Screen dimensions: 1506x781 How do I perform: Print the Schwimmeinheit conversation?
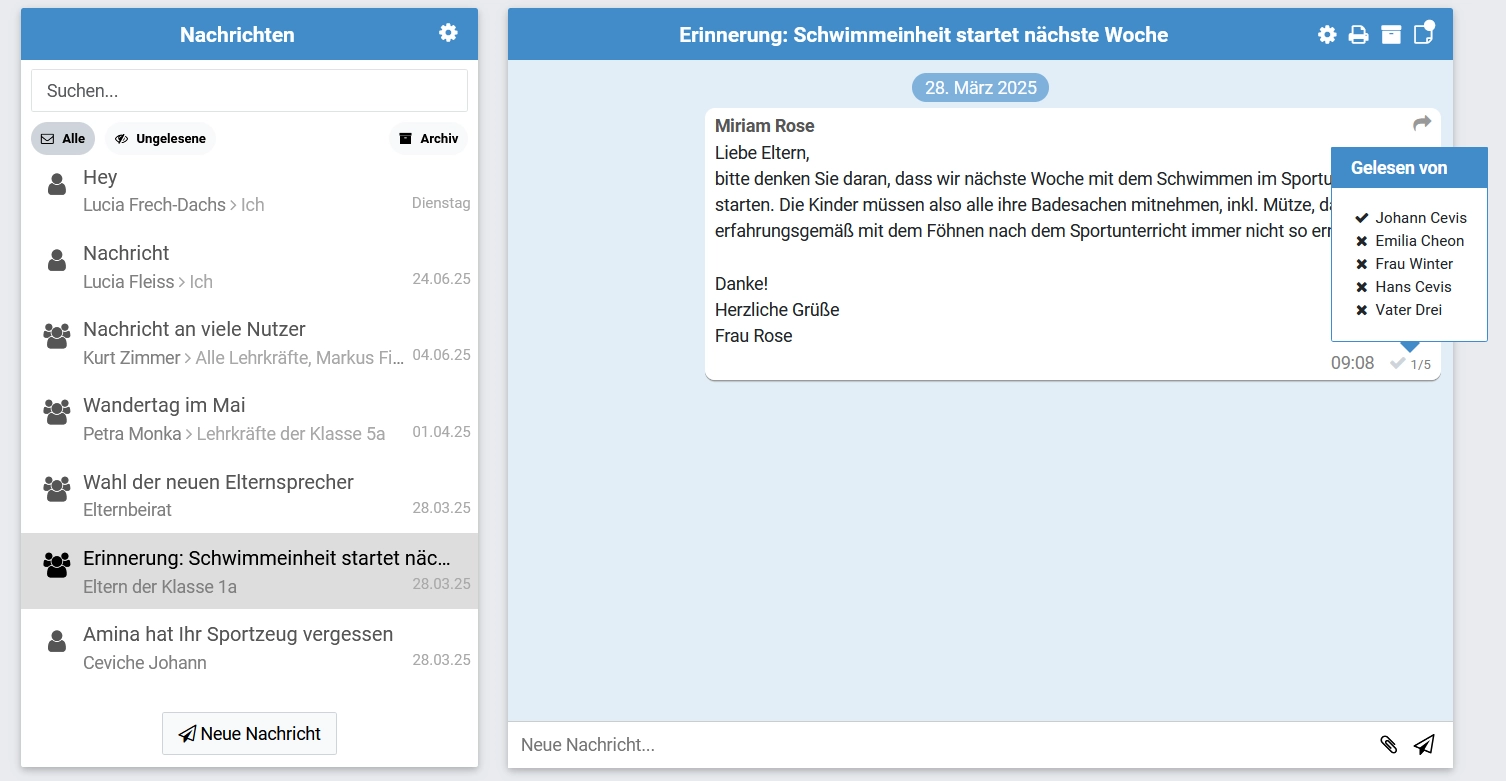click(1357, 33)
